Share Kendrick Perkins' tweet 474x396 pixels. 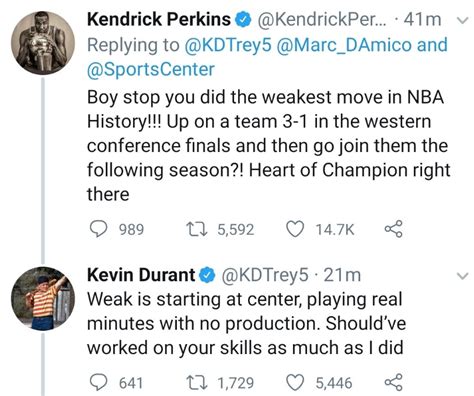point(394,229)
